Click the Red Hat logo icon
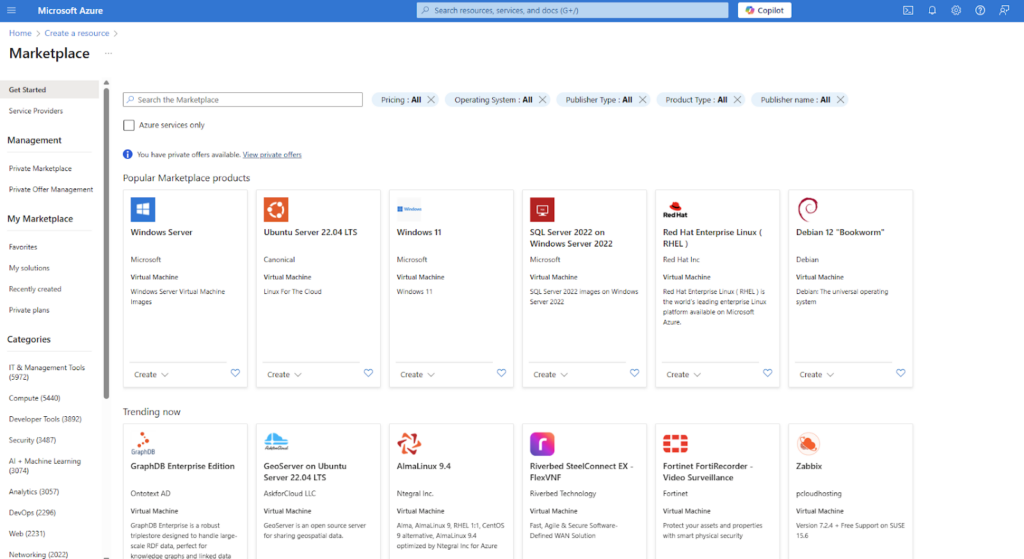 pos(675,210)
